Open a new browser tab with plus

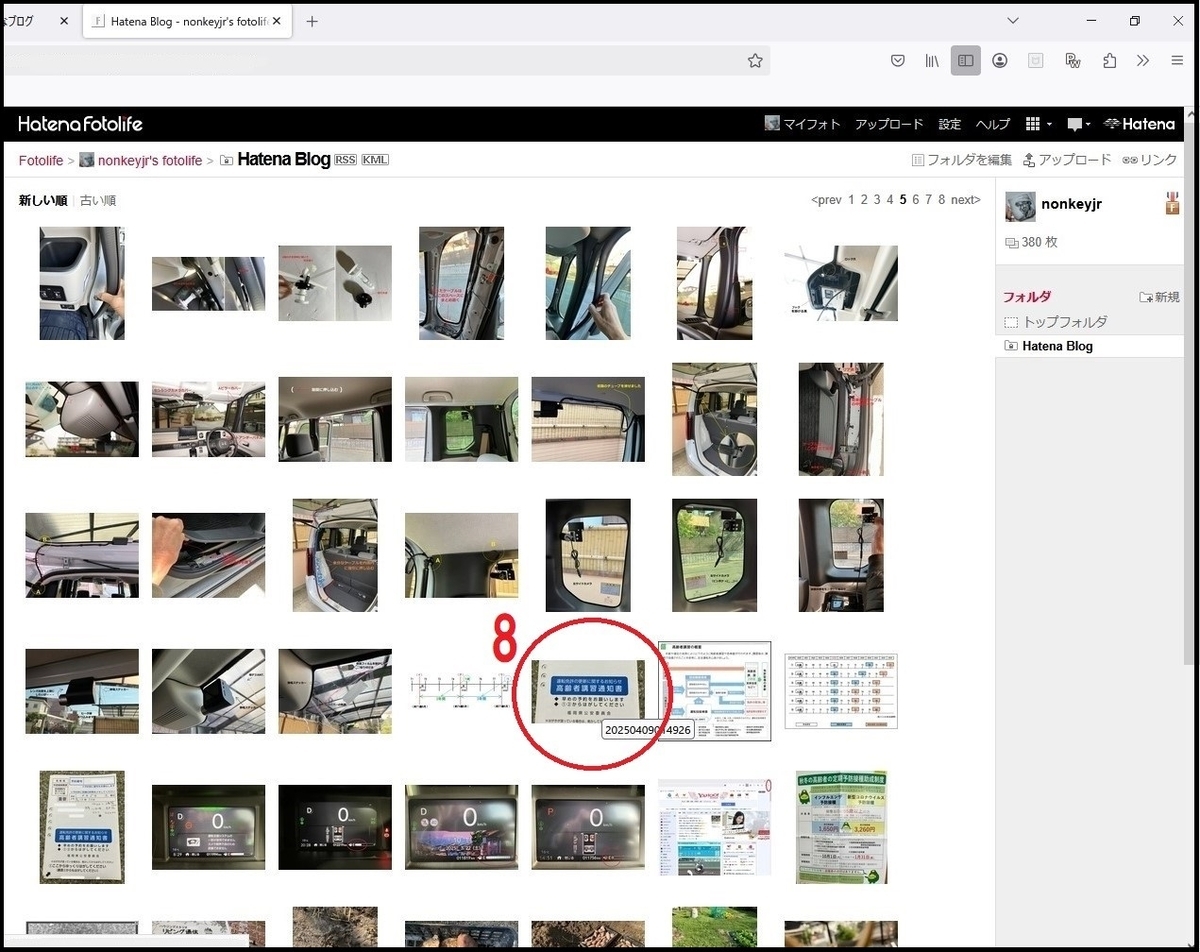tap(312, 21)
